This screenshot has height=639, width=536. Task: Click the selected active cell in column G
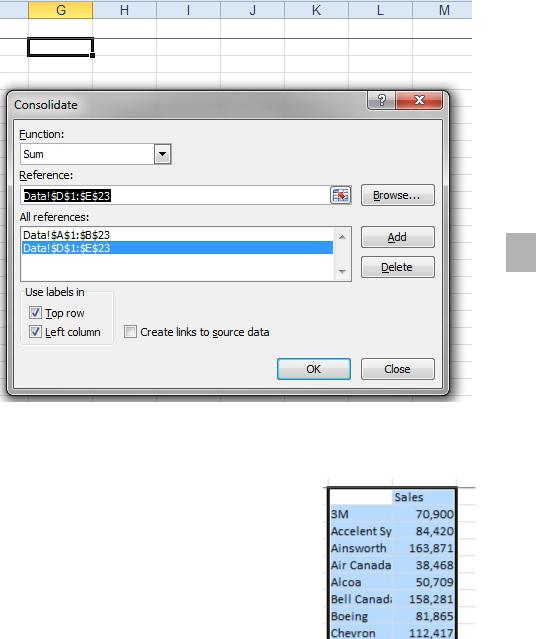61,47
